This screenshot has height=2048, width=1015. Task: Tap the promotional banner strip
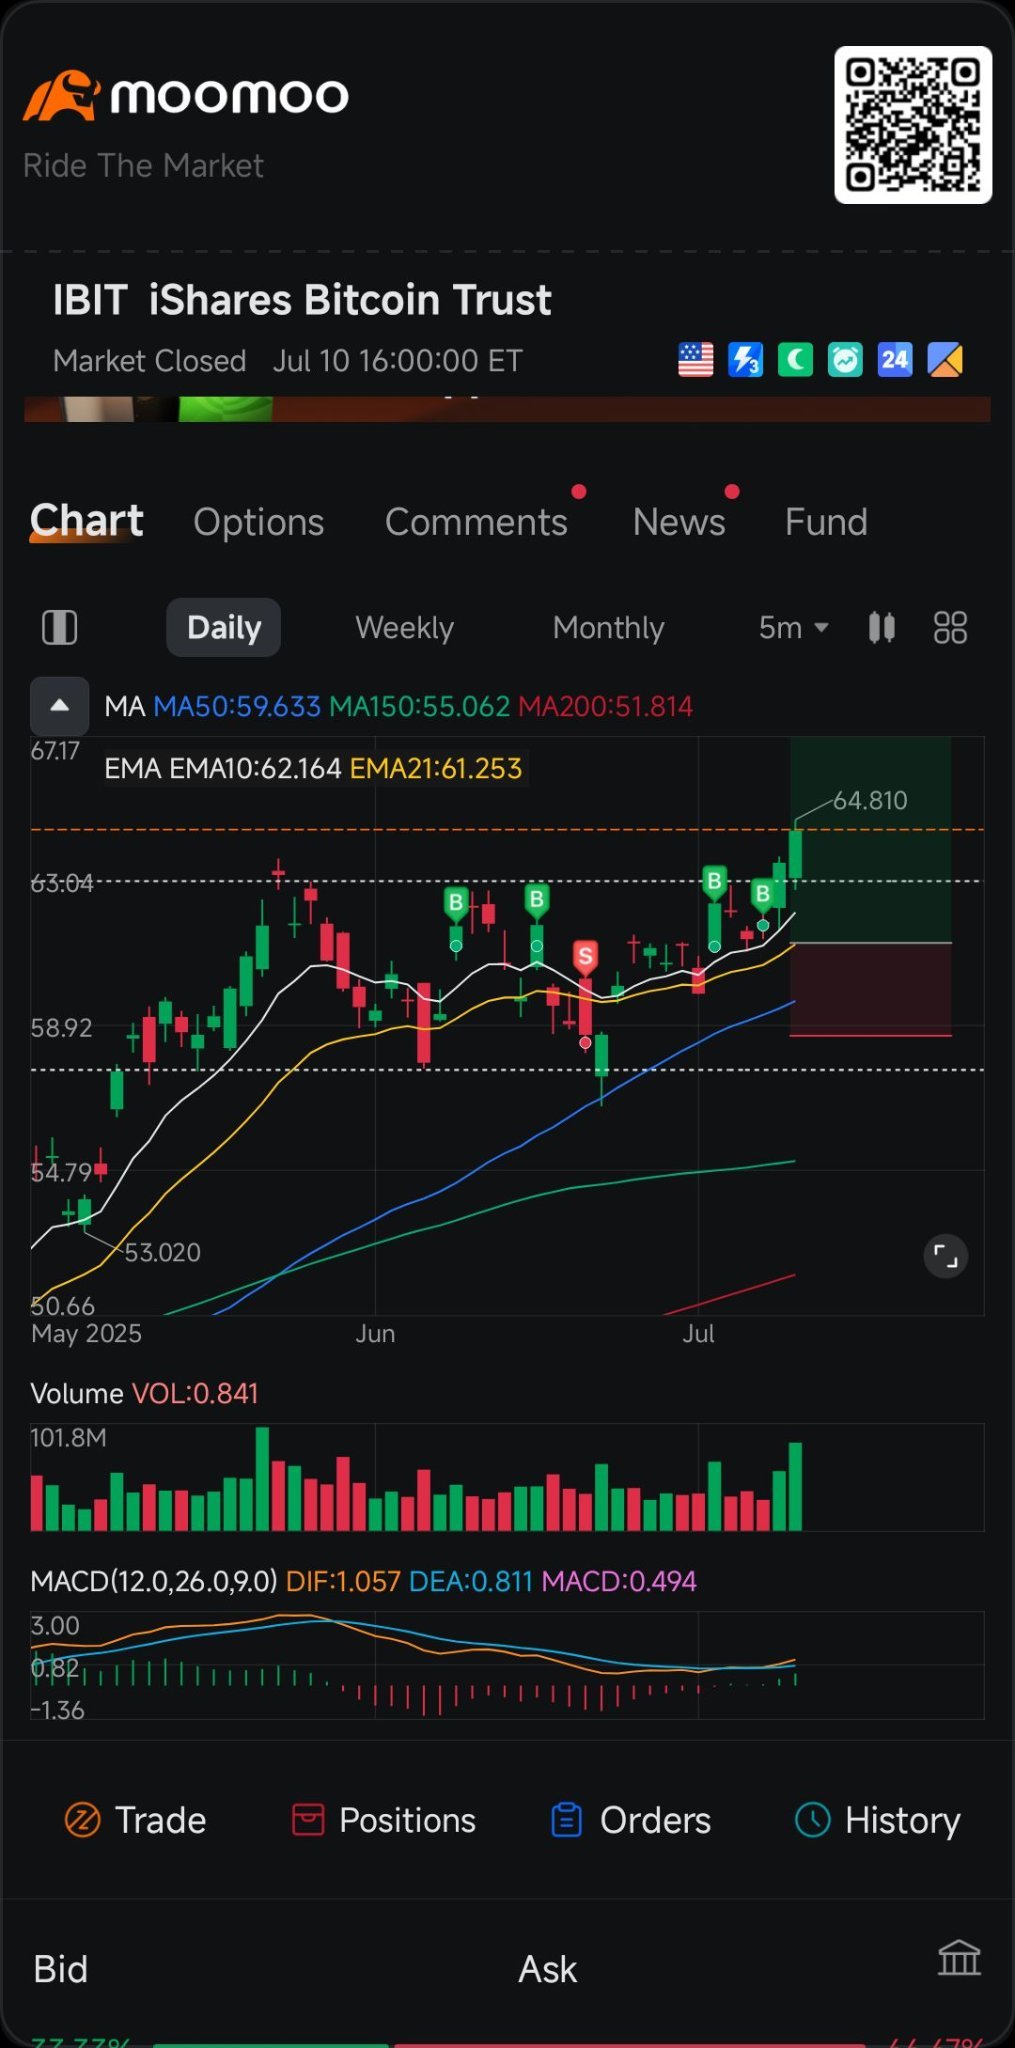point(507,409)
